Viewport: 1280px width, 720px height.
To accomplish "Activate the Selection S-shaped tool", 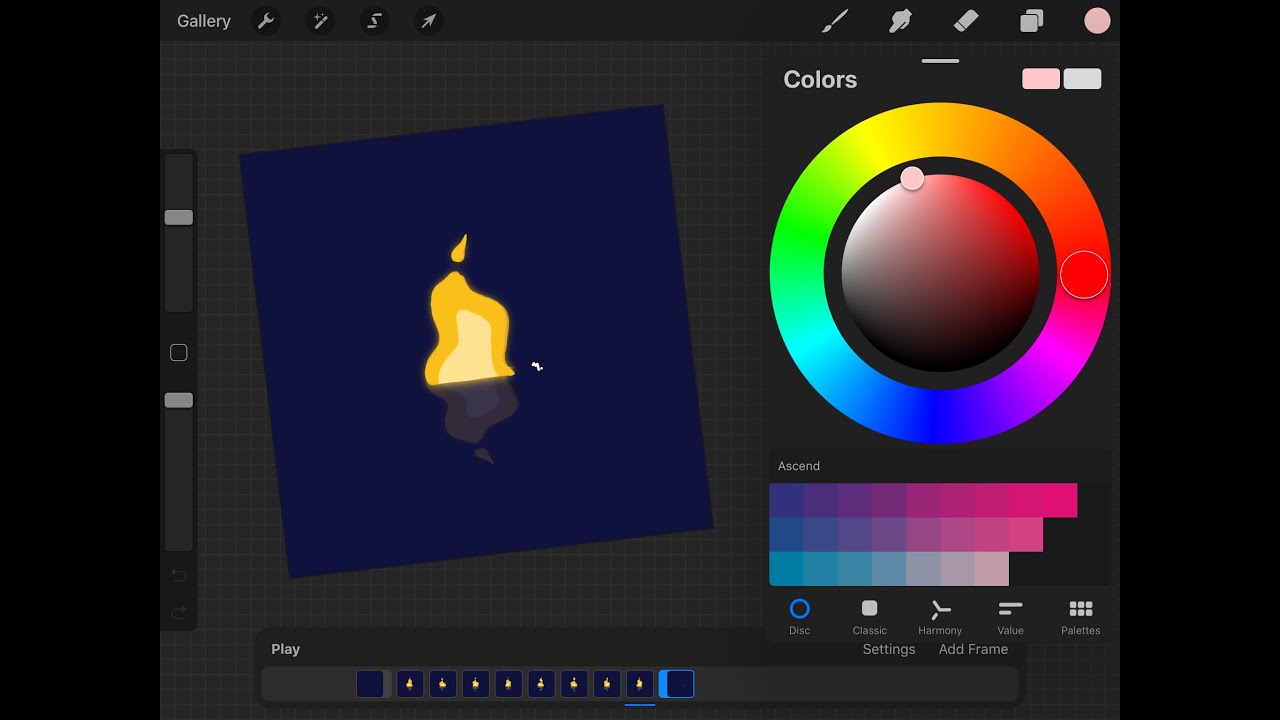I will click(375, 21).
